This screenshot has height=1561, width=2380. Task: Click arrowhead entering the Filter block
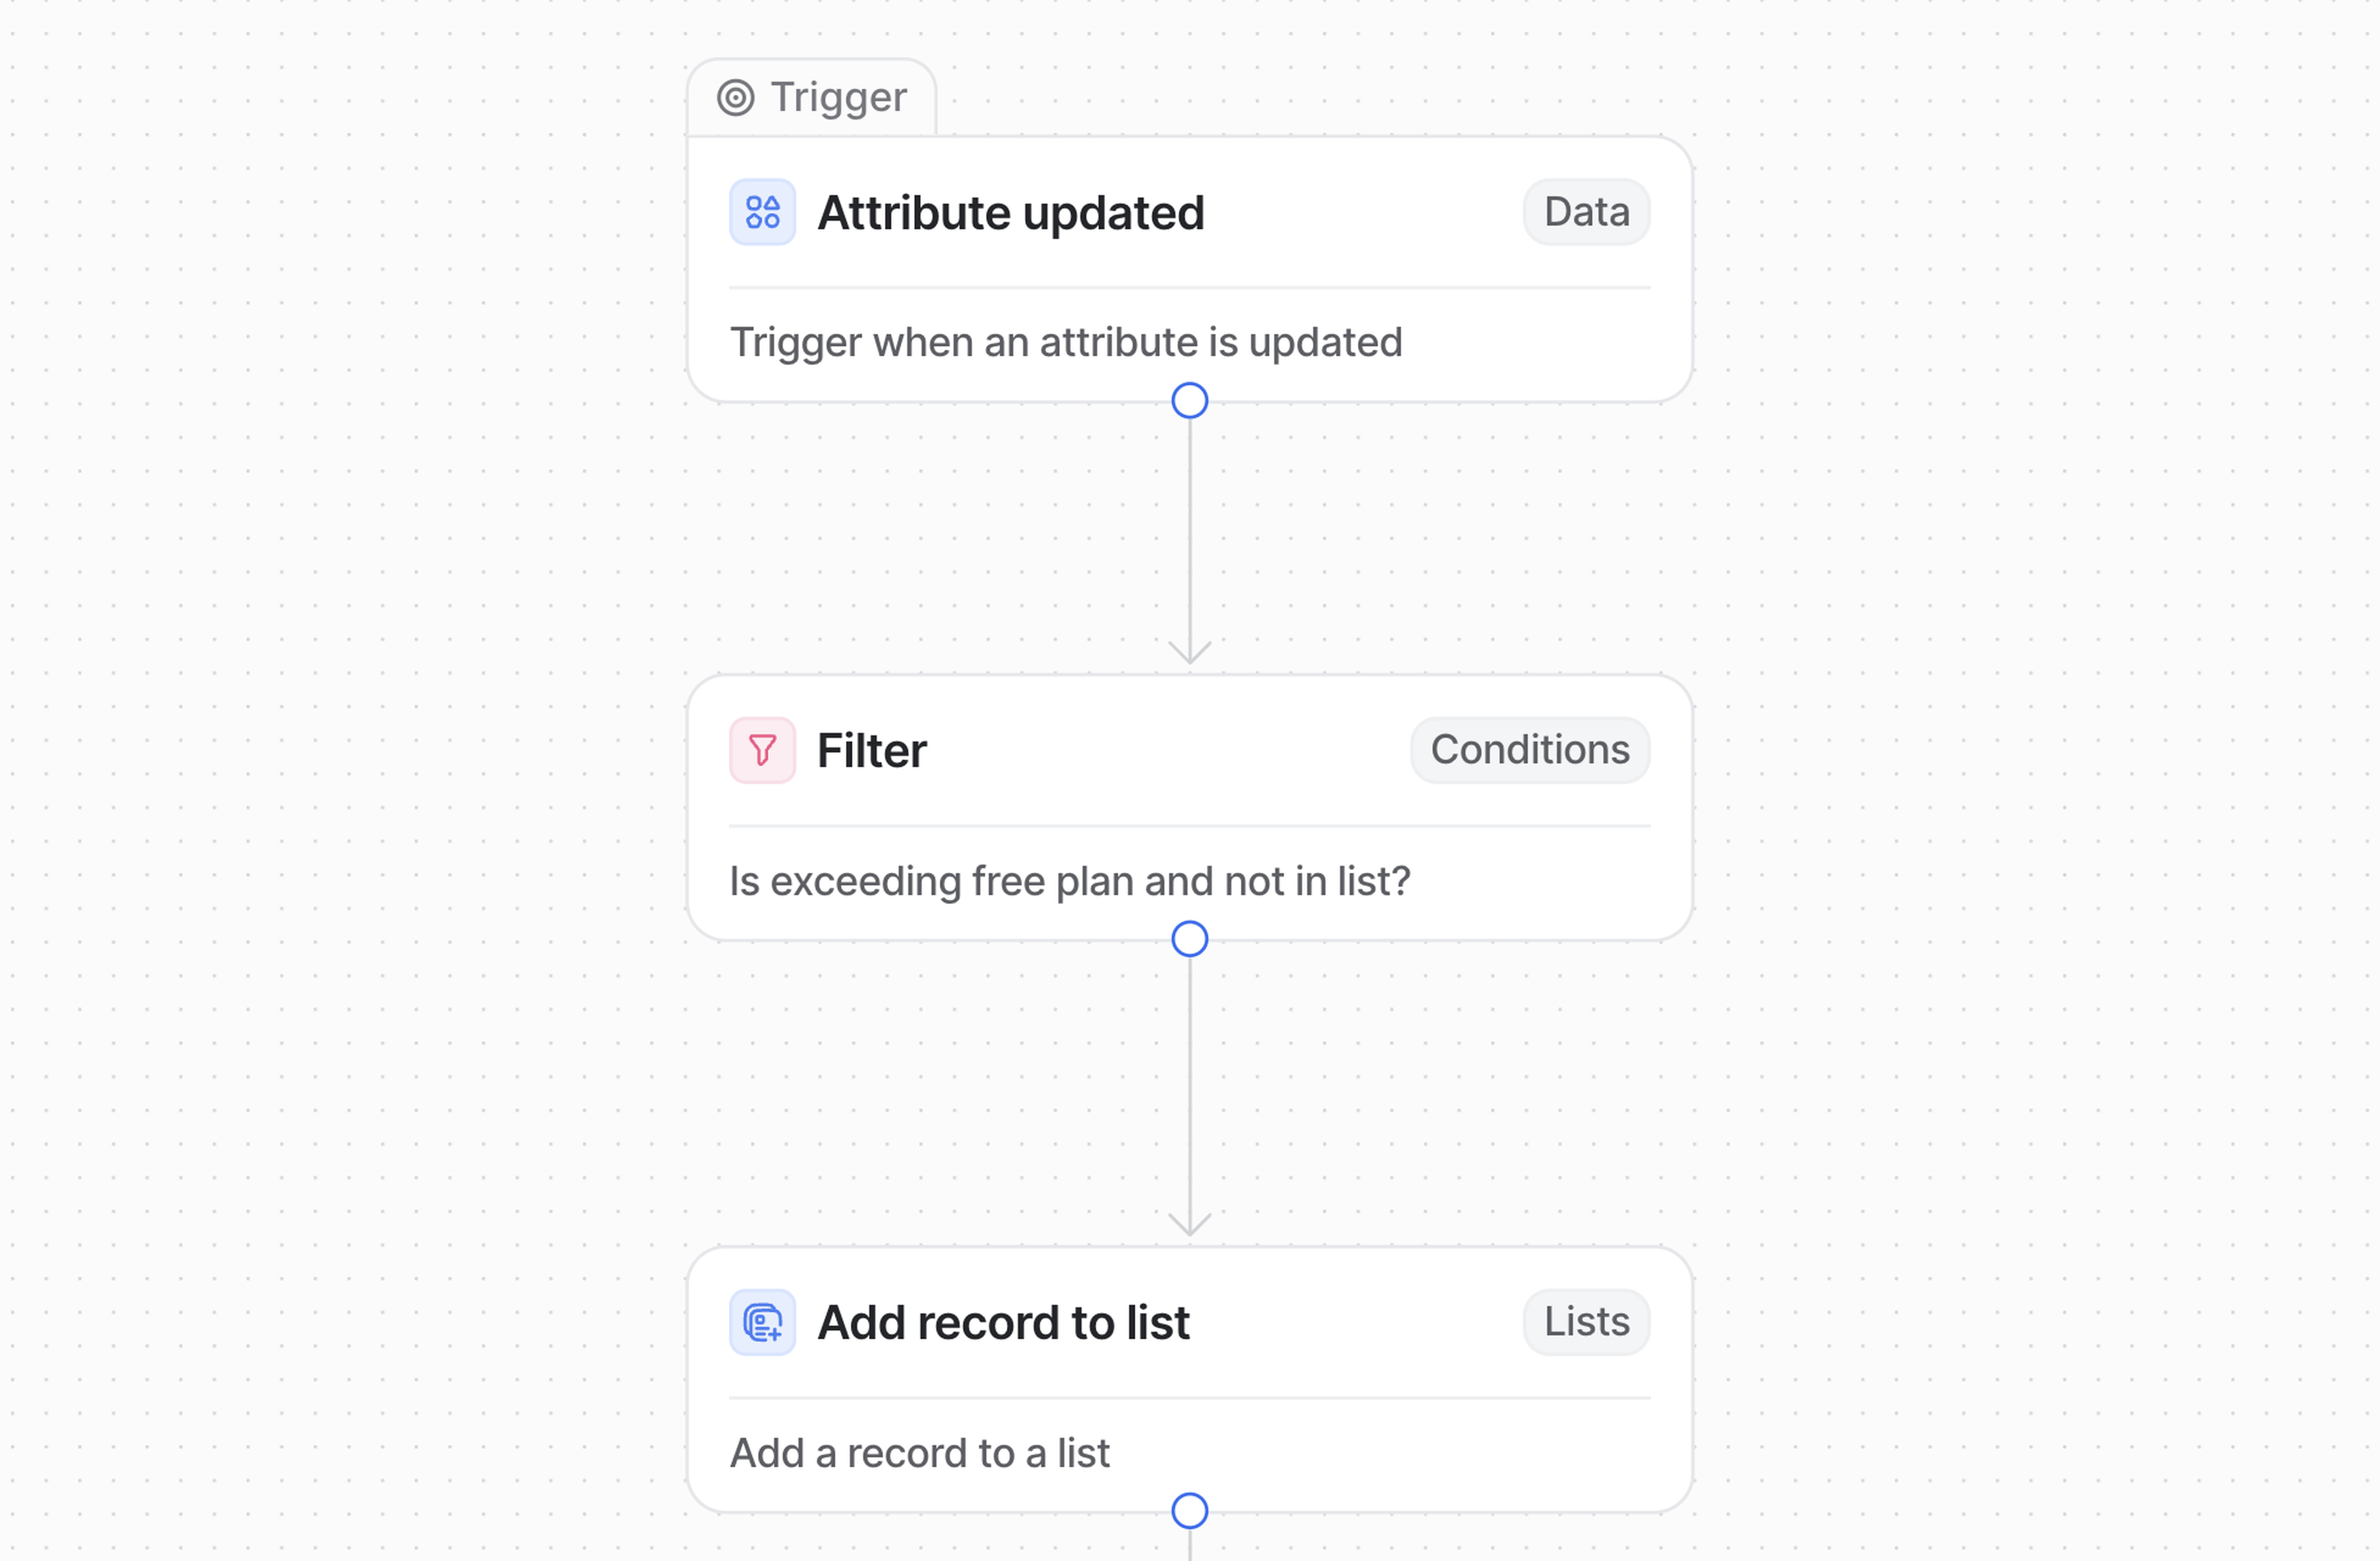pos(1189,655)
